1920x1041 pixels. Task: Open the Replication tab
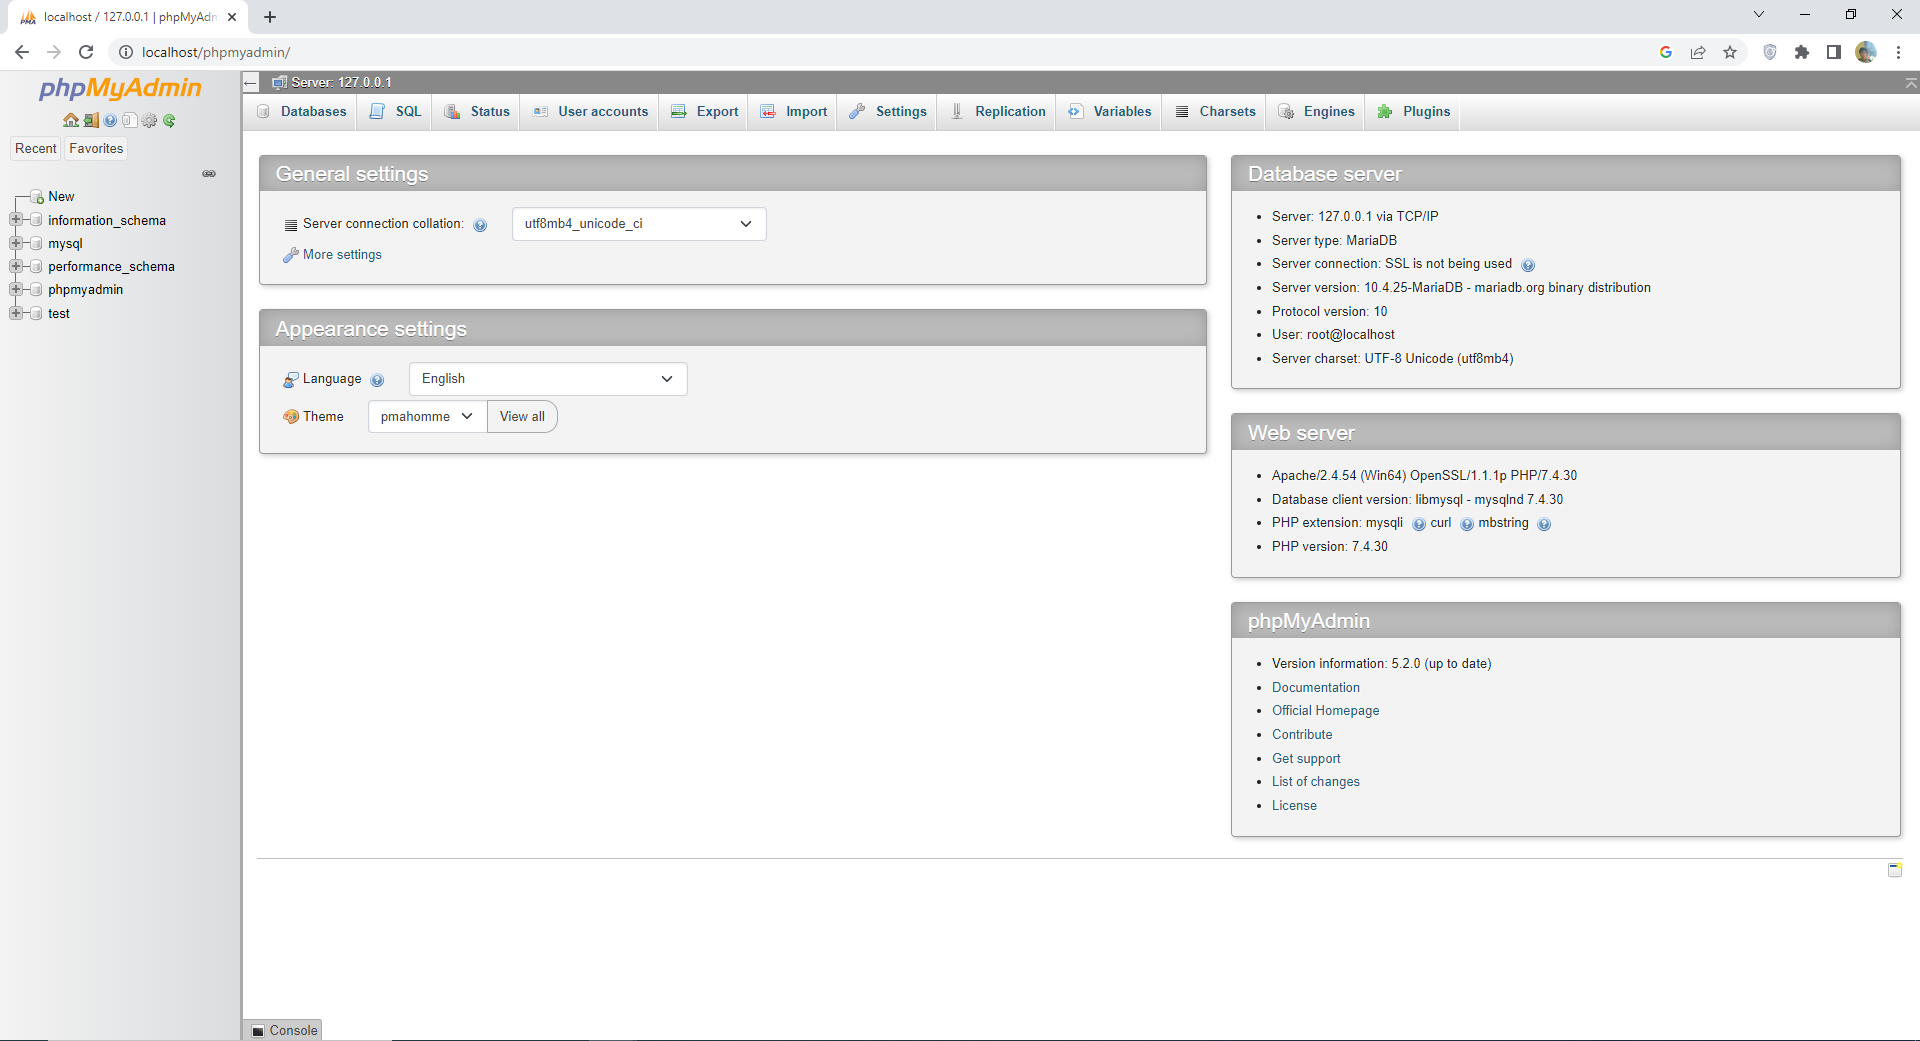pyautogui.click(x=997, y=111)
